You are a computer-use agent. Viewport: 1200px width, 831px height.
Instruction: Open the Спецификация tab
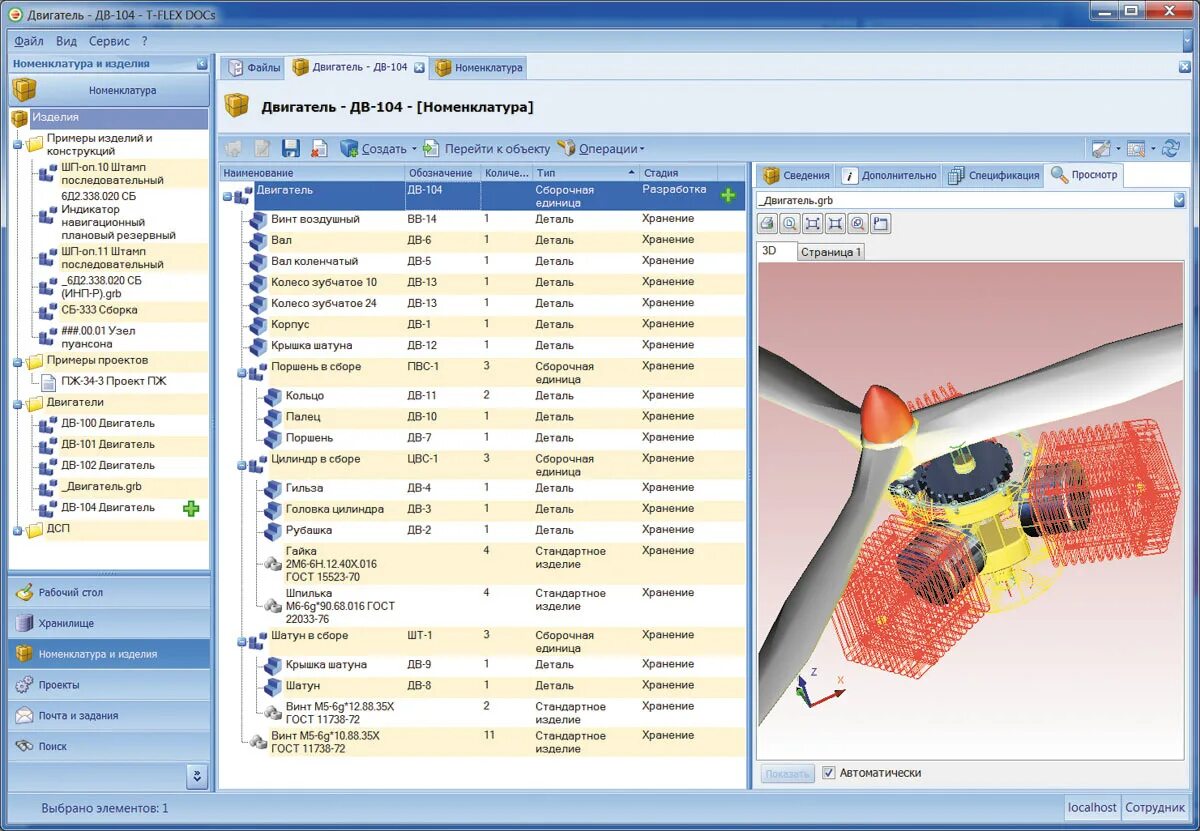[x=994, y=175]
